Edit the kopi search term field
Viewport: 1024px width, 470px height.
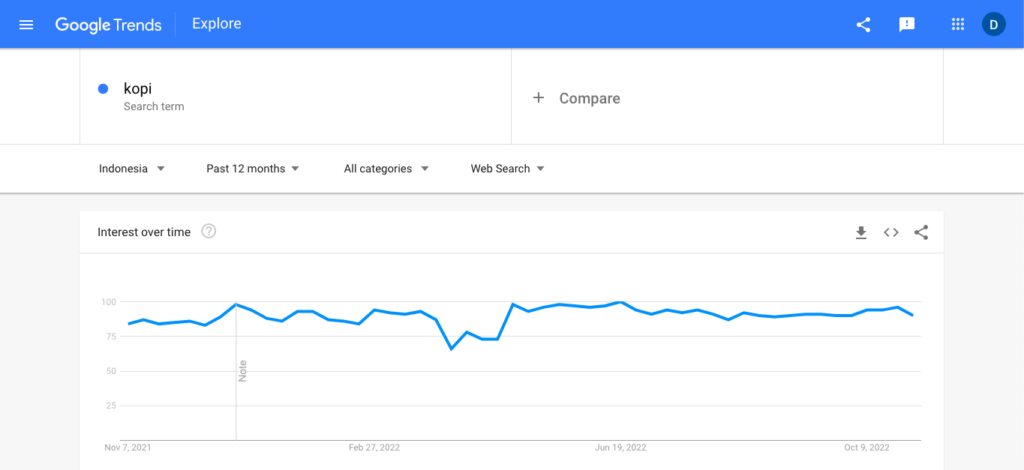click(295, 97)
